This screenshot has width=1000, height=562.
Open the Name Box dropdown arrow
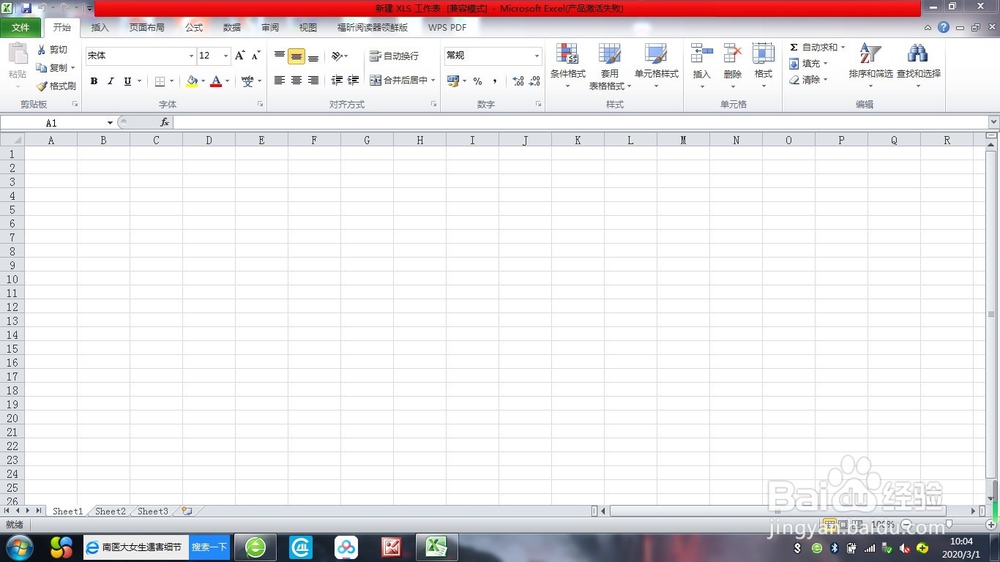(x=110, y=122)
